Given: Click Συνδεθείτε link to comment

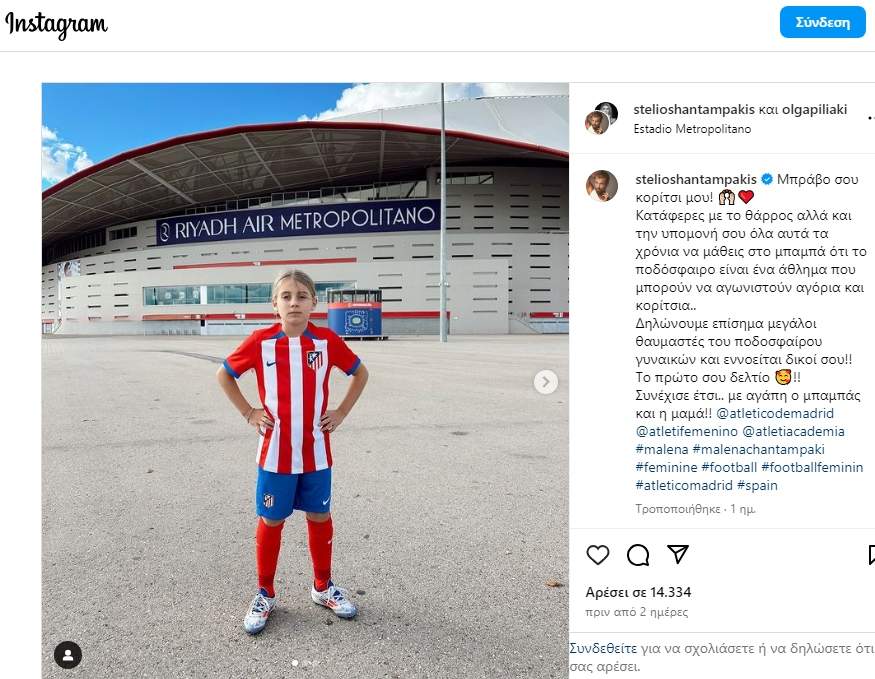Looking at the screenshot, I should 603,648.
